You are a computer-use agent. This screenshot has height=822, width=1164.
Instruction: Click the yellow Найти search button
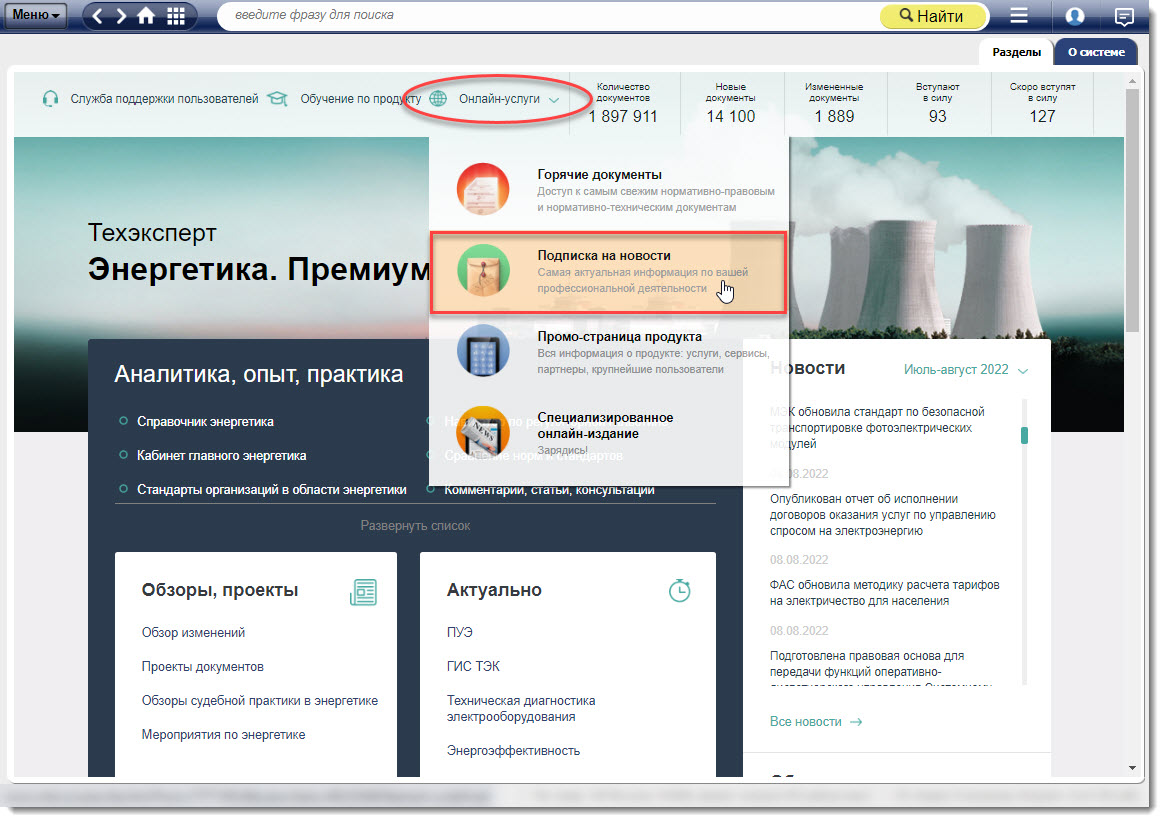click(x=933, y=16)
